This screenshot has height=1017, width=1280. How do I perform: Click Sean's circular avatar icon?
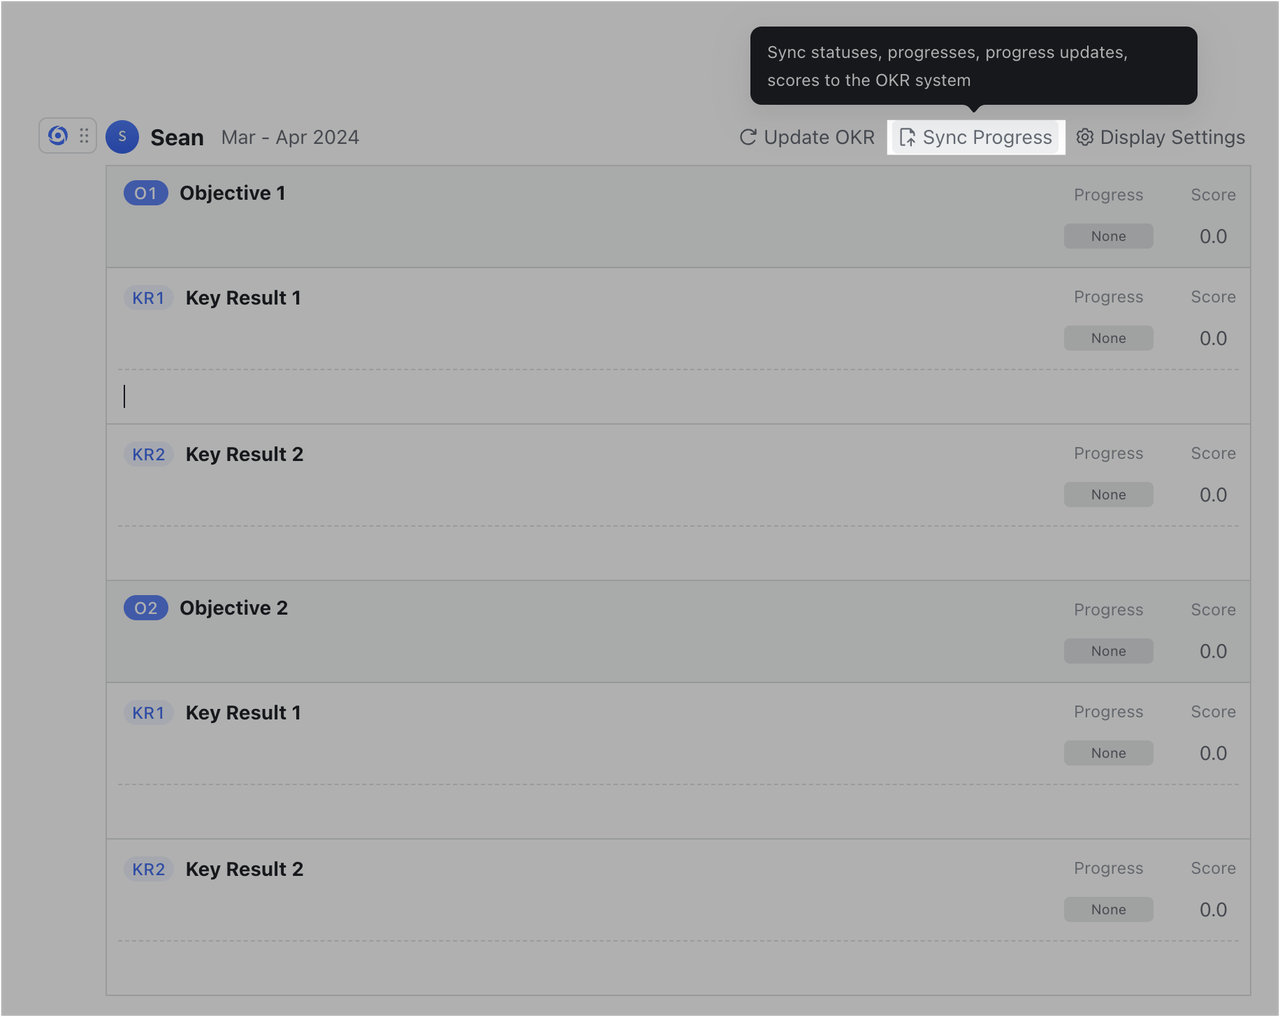pos(122,137)
